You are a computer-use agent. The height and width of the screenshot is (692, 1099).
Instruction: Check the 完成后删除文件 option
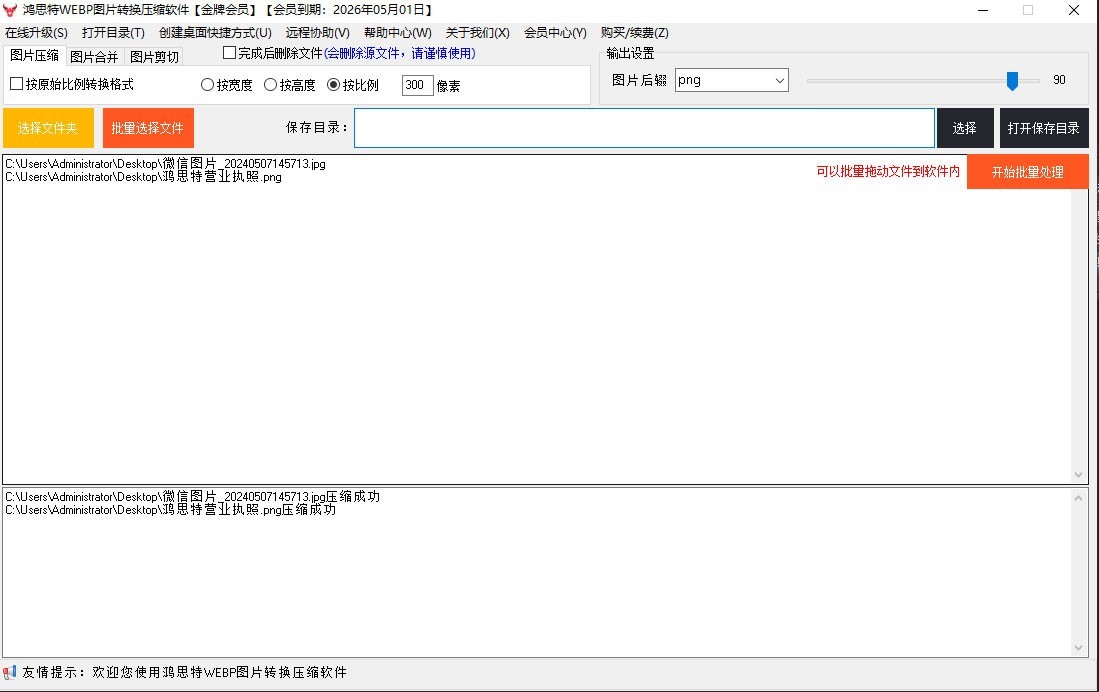click(229, 53)
